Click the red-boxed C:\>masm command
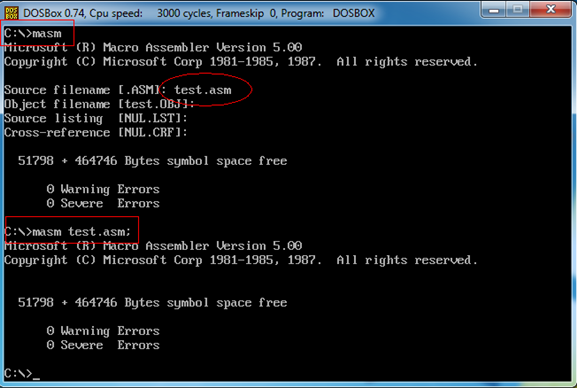 (x=33, y=33)
